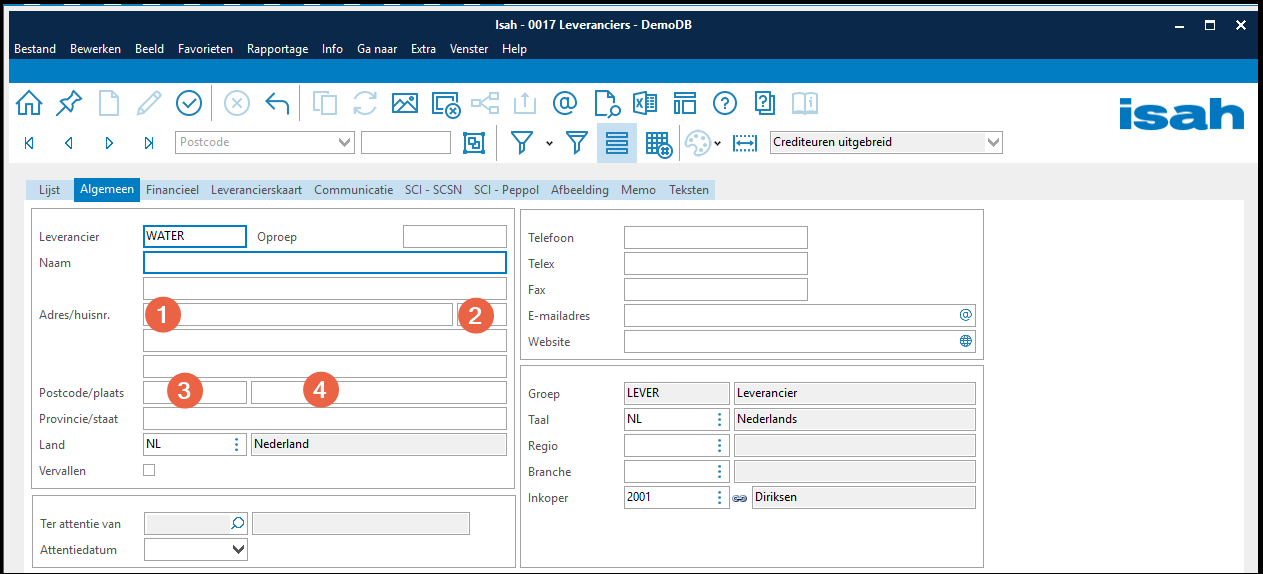Click the undo arrow icon

click(277, 103)
